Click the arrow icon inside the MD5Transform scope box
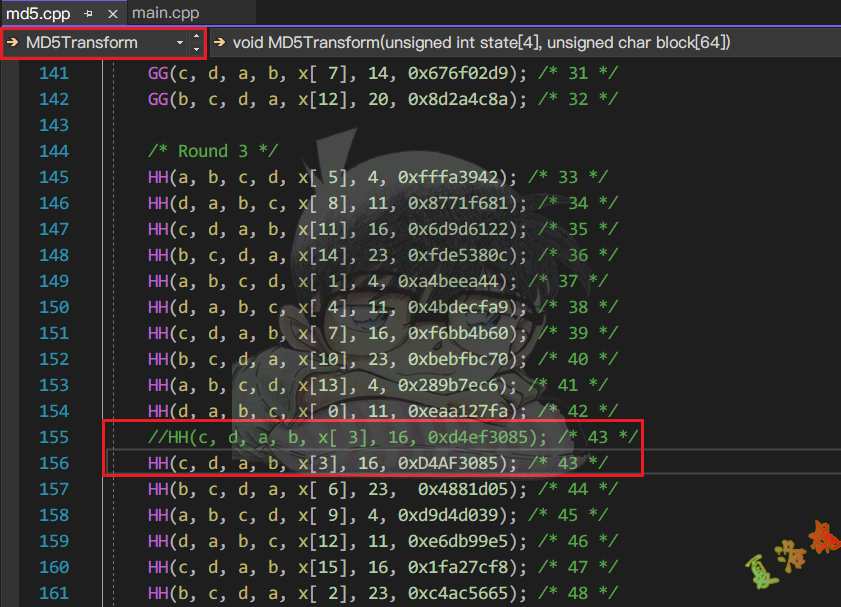This screenshot has height=607, width=841. tap(13, 43)
